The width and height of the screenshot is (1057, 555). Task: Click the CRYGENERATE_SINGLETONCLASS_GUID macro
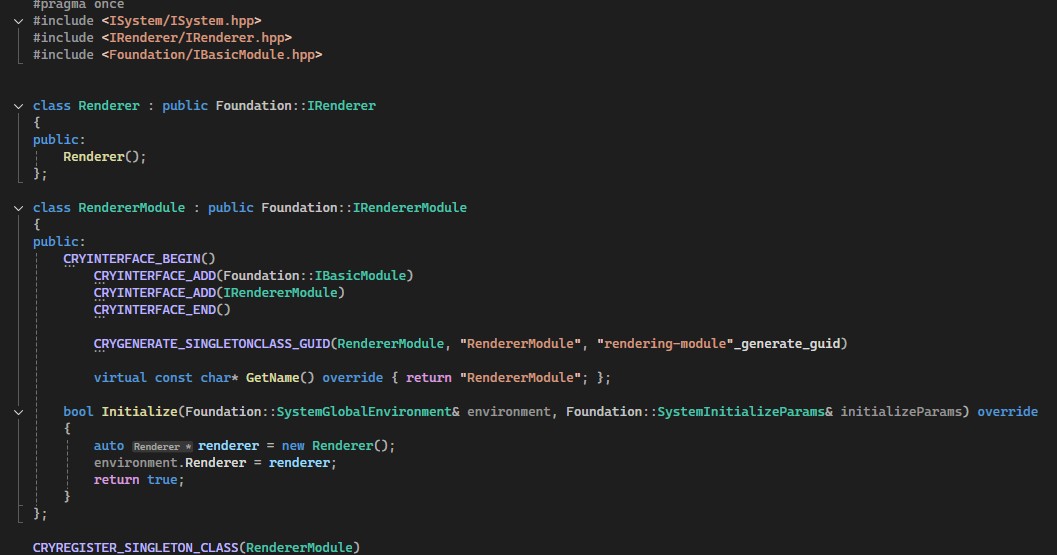click(x=211, y=344)
